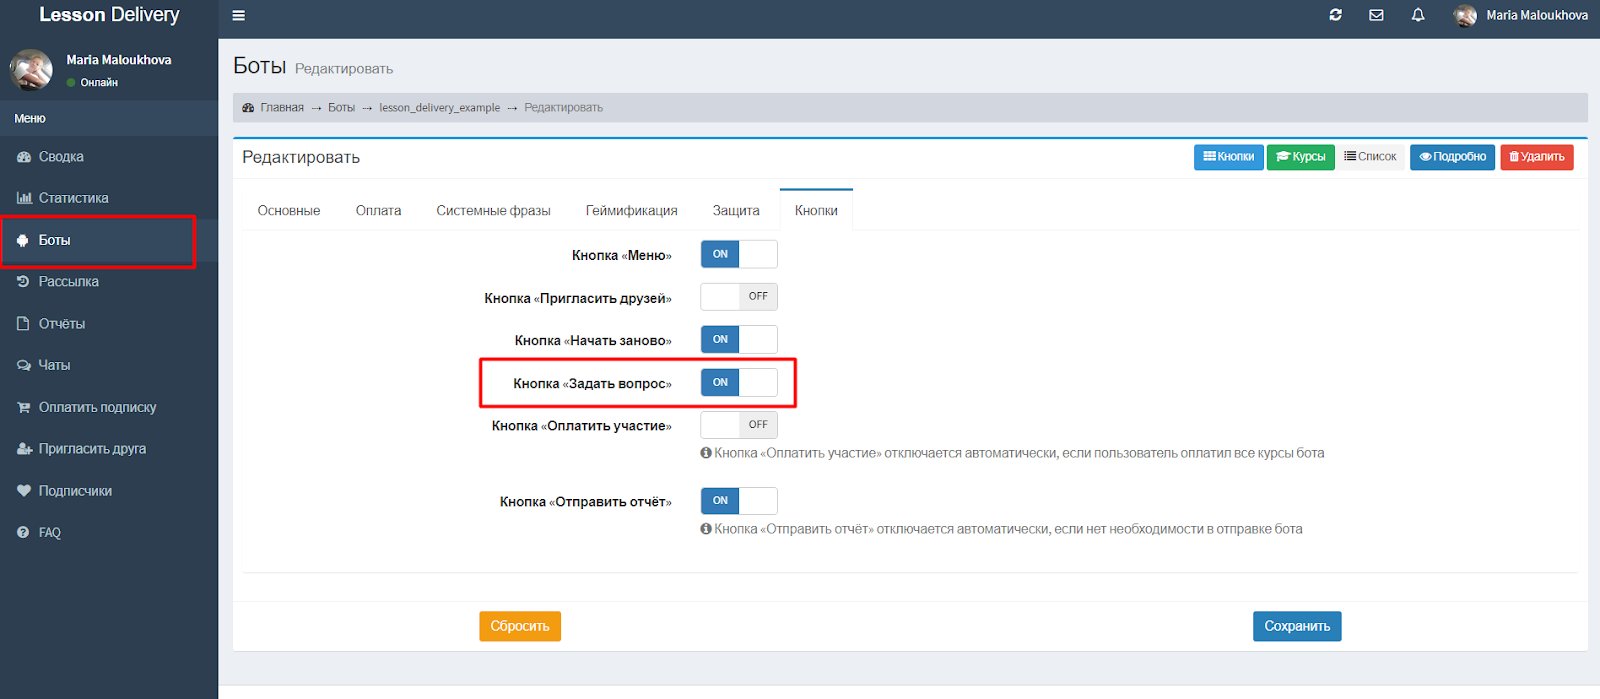
Task: Follow the Главная breadcrumb link
Action: 281,108
